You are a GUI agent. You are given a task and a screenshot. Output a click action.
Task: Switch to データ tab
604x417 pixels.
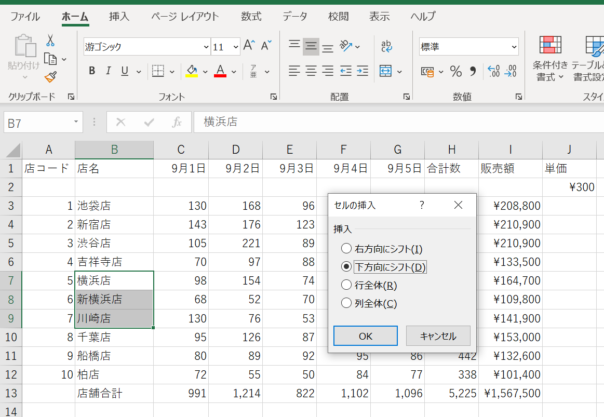[x=295, y=17]
